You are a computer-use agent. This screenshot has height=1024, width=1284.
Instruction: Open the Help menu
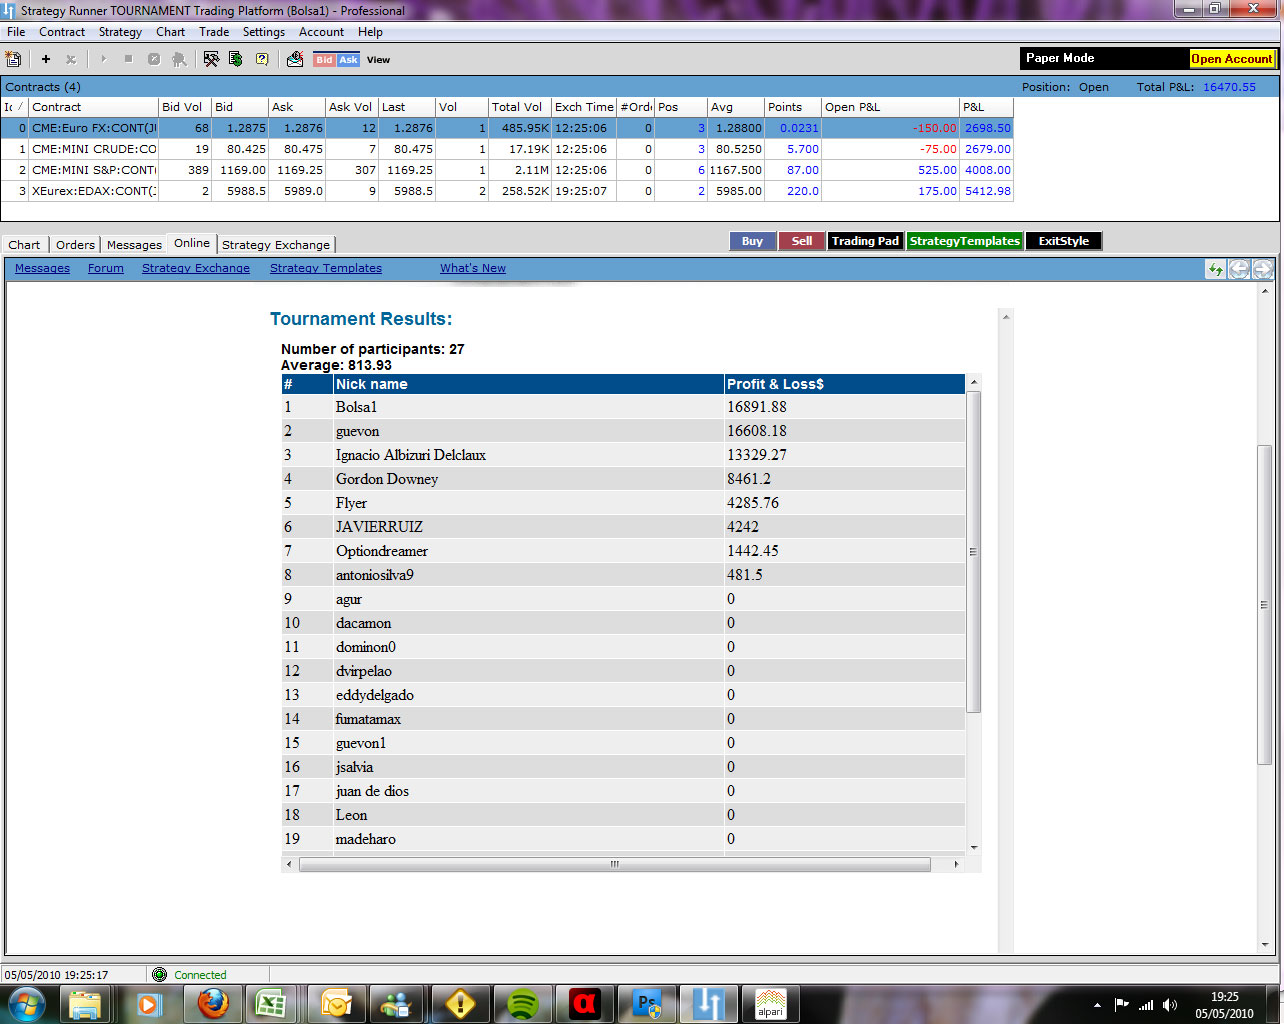click(370, 32)
